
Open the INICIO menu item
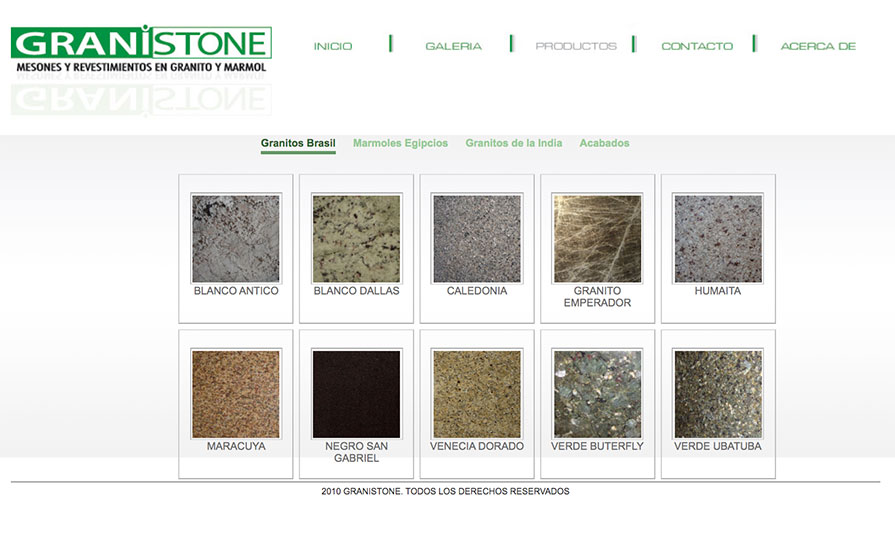333,46
